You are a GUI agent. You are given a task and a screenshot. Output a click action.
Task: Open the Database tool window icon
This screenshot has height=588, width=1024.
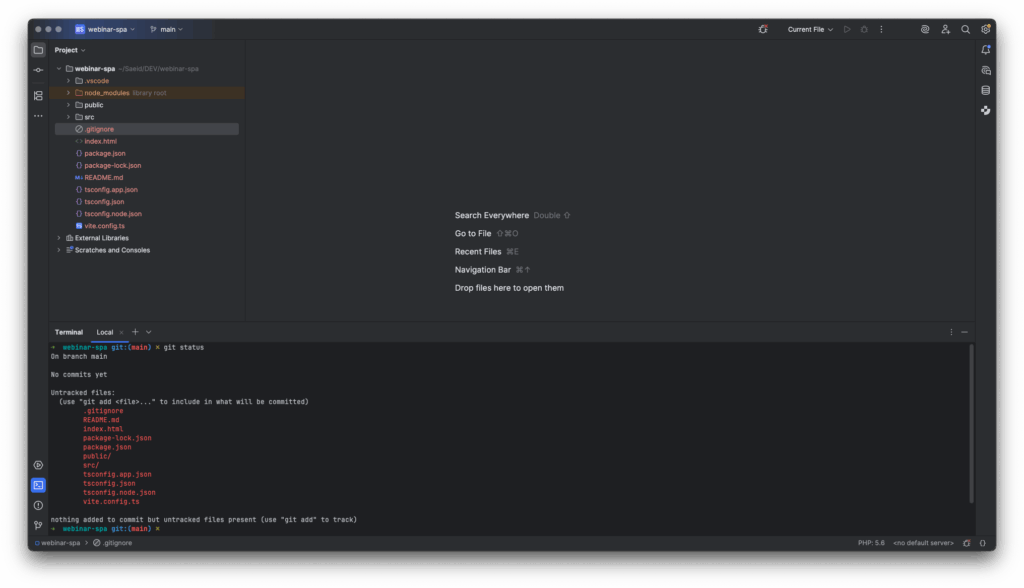(x=986, y=90)
